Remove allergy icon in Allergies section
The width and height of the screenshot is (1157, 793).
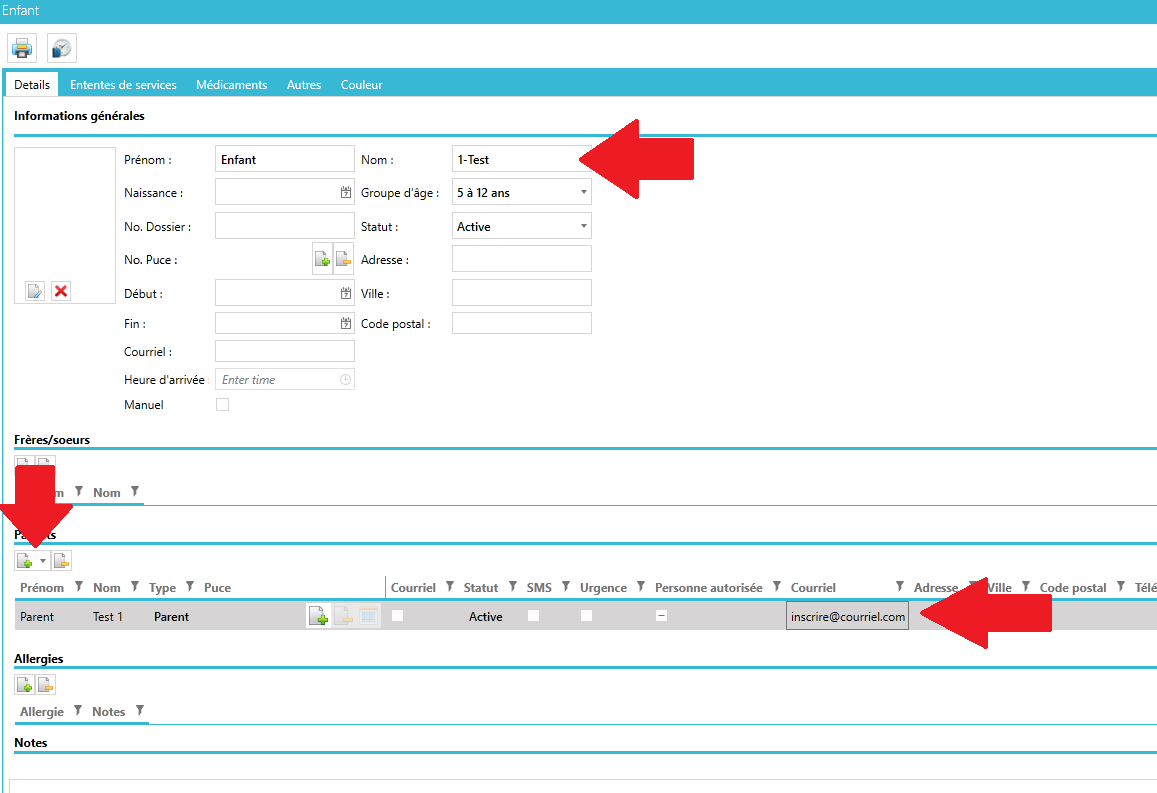(x=46, y=685)
